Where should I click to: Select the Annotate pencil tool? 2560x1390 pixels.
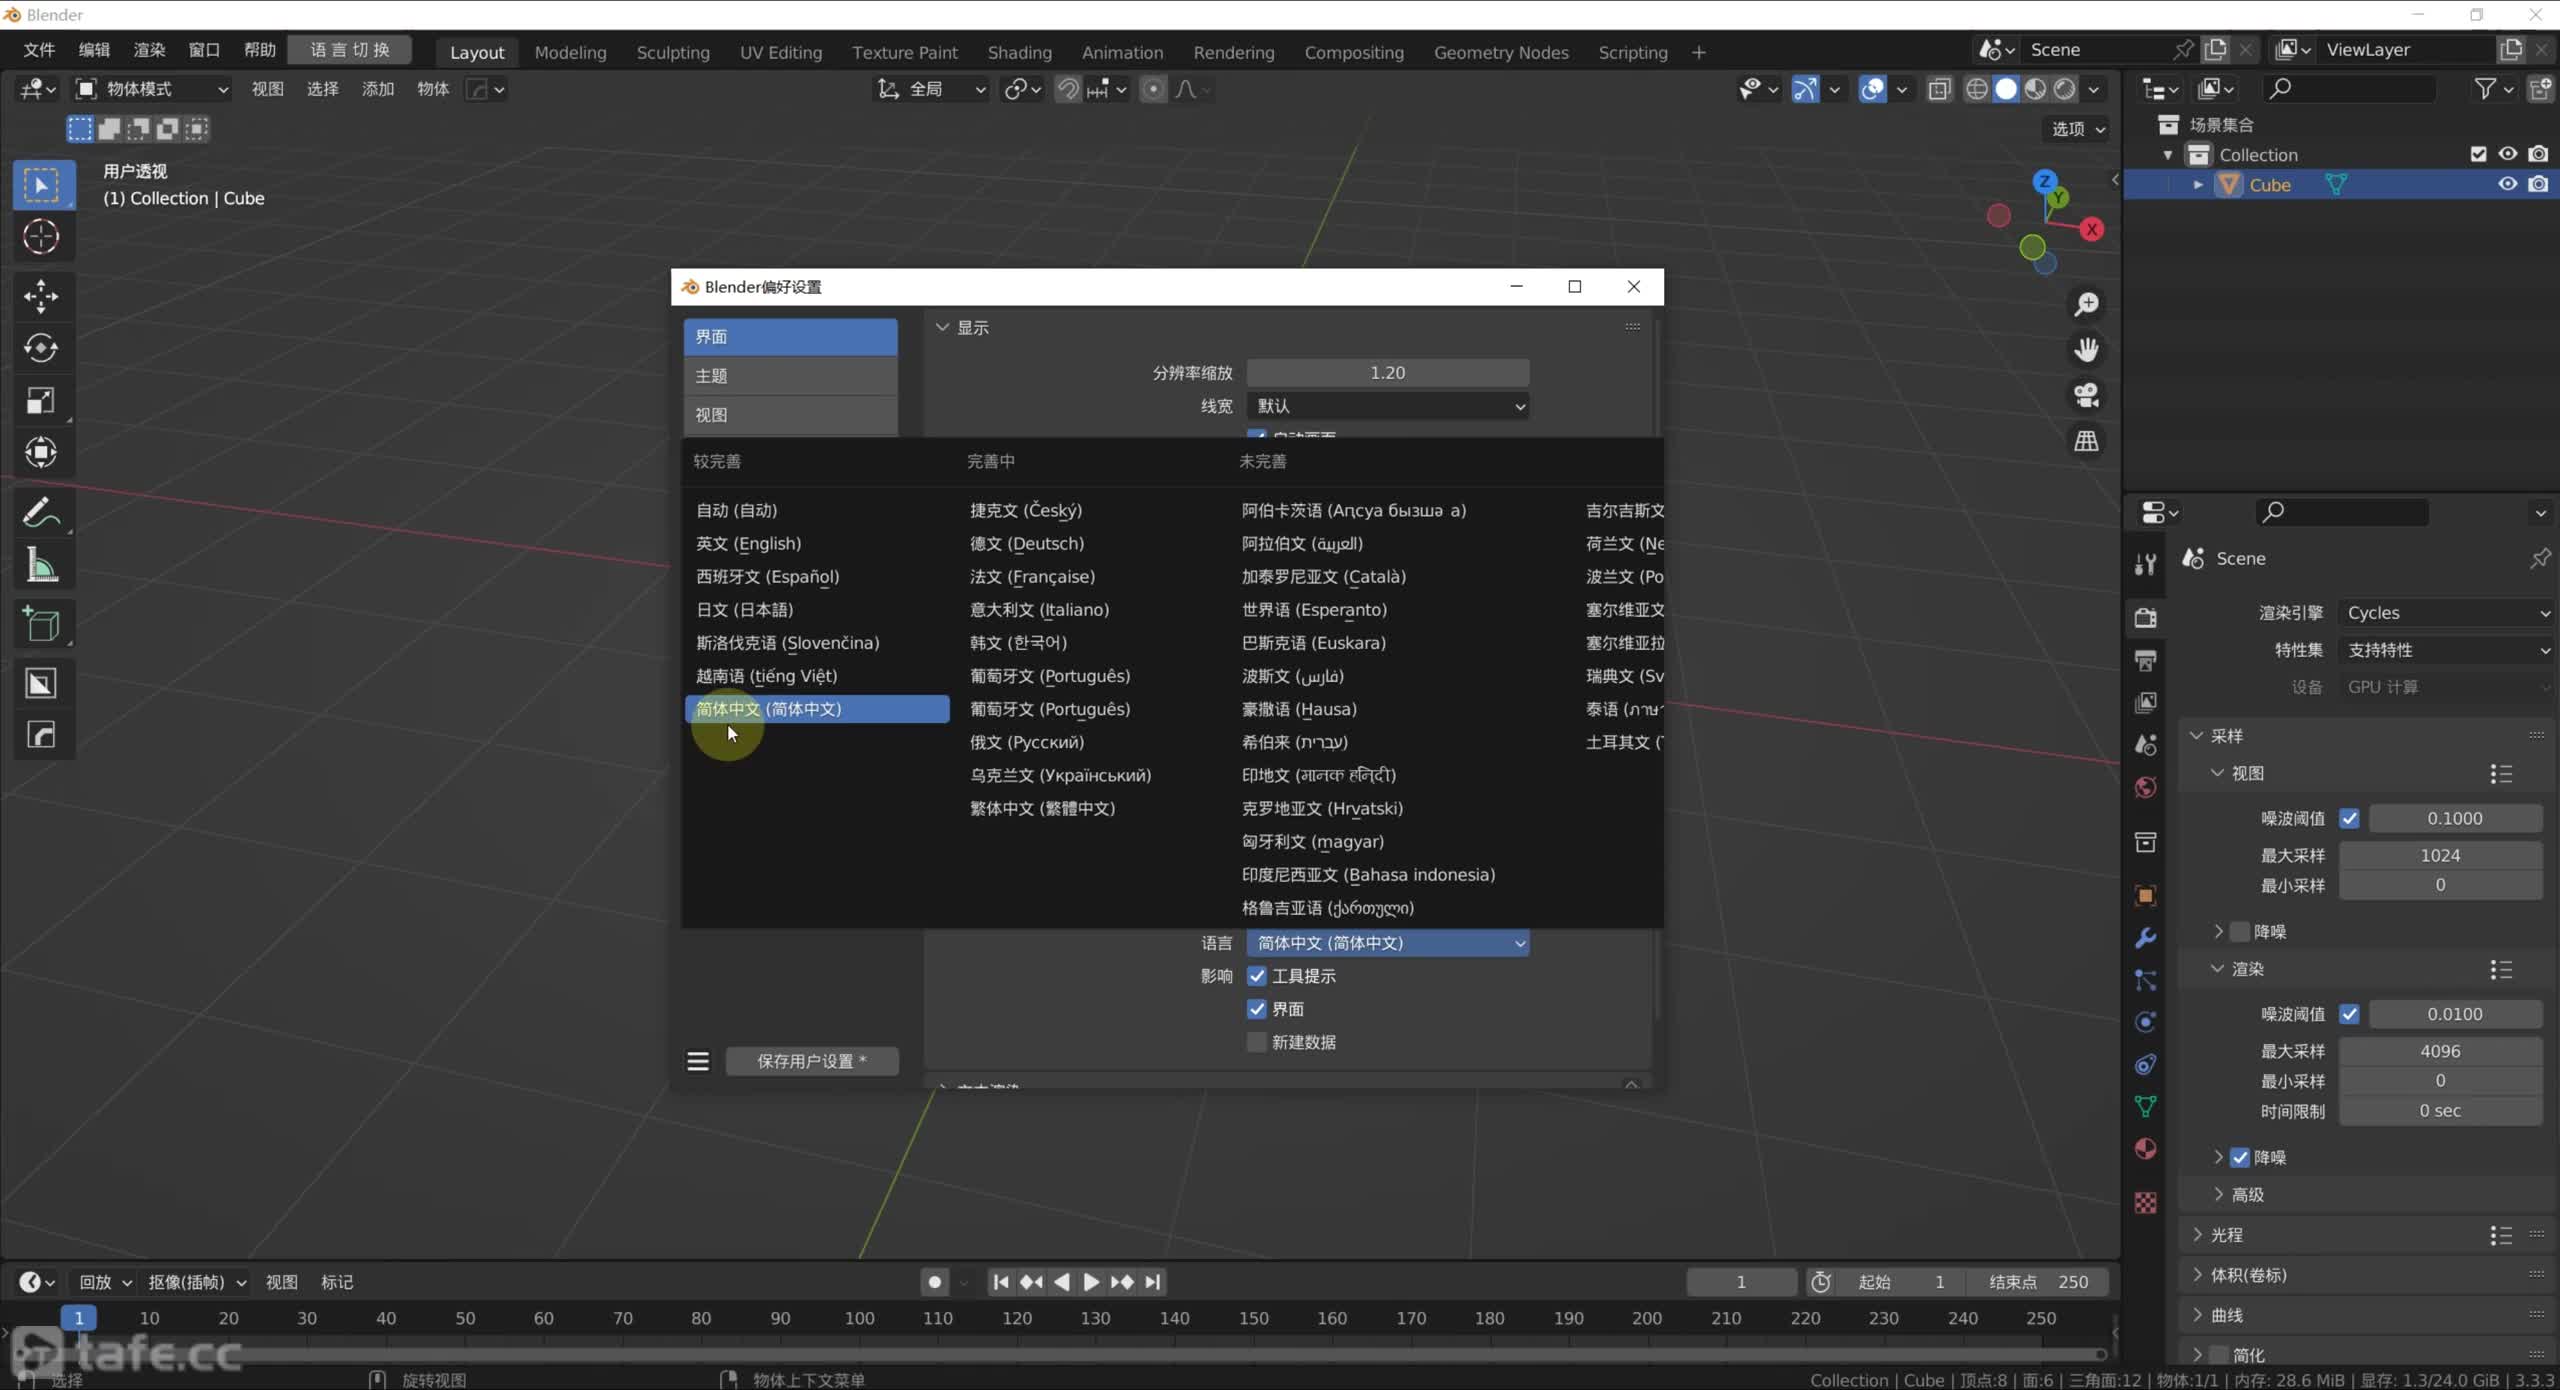point(41,513)
